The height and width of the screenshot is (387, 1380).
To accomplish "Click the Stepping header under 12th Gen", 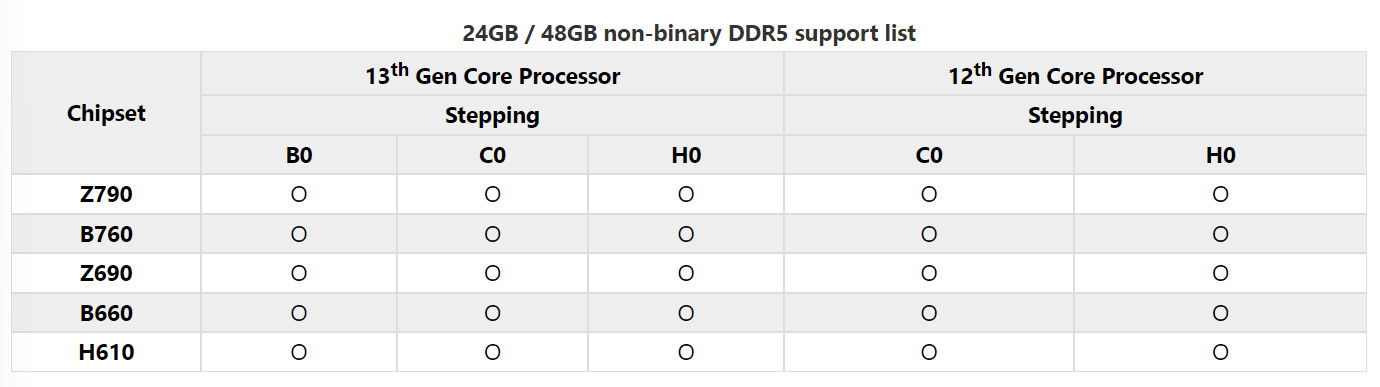I will point(1075,115).
